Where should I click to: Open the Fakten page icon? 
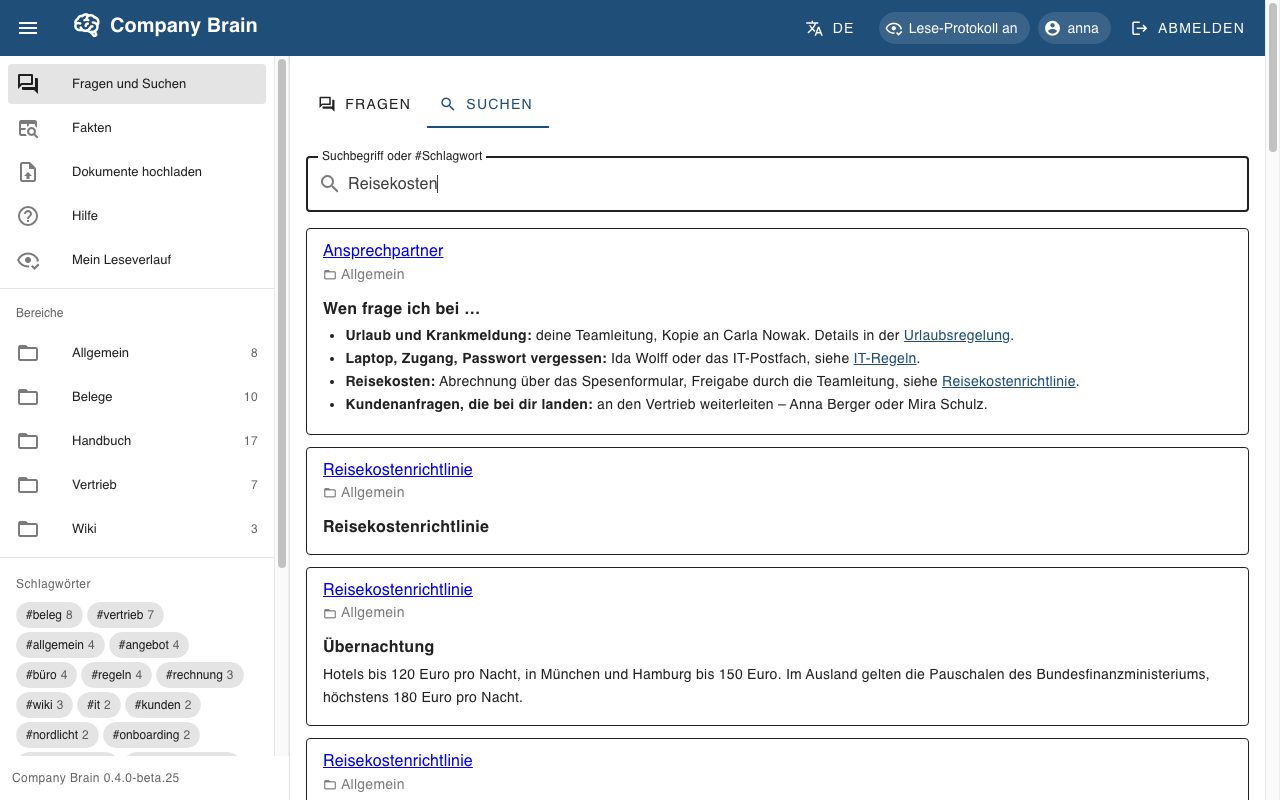tap(28, 128)
